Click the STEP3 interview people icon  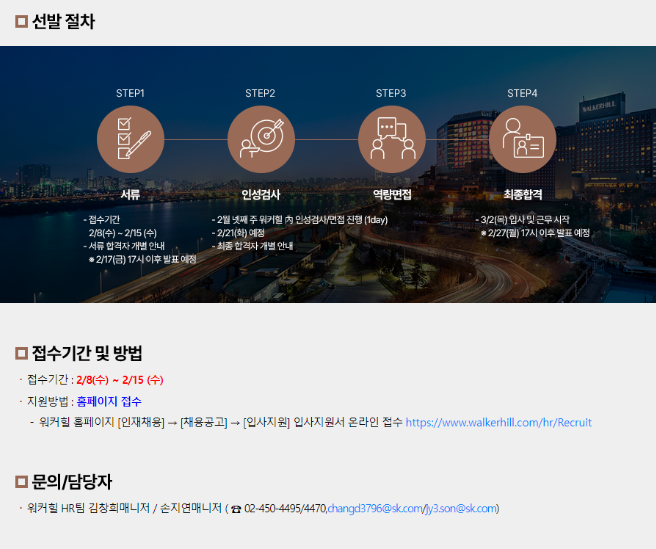392,139
